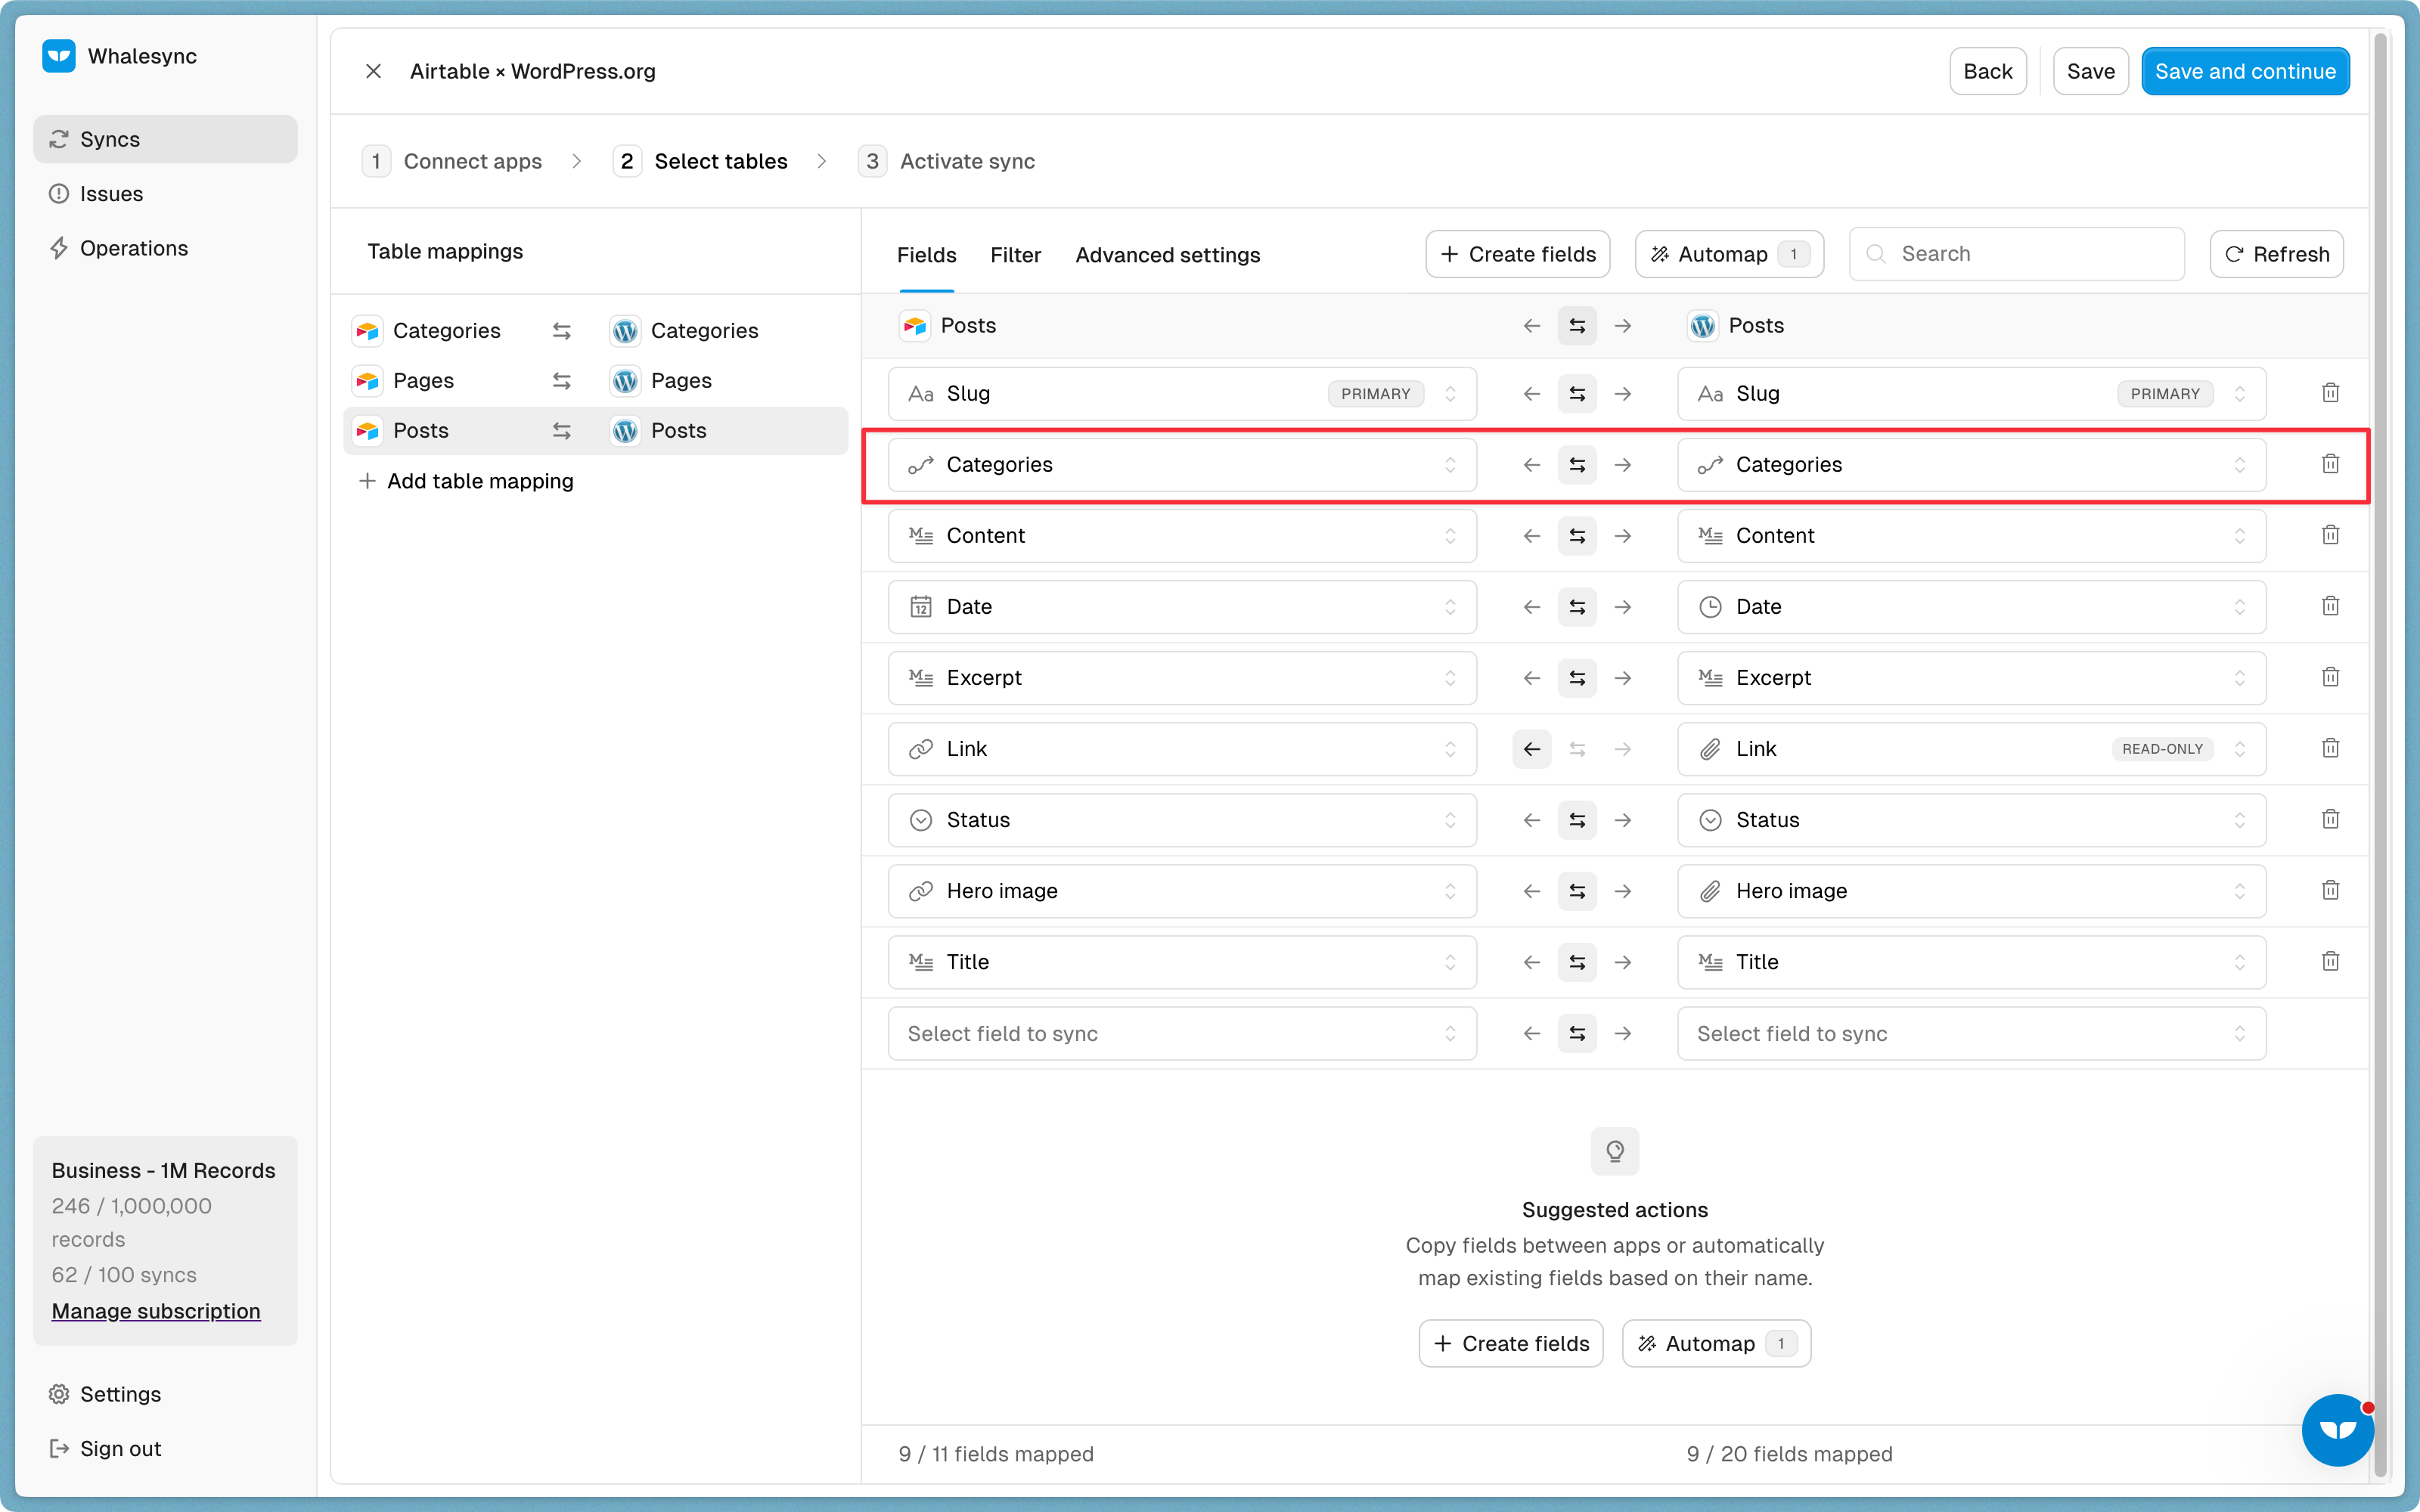
Task: Open the Airtable Status field dropdown
Action: (1182, 820)
